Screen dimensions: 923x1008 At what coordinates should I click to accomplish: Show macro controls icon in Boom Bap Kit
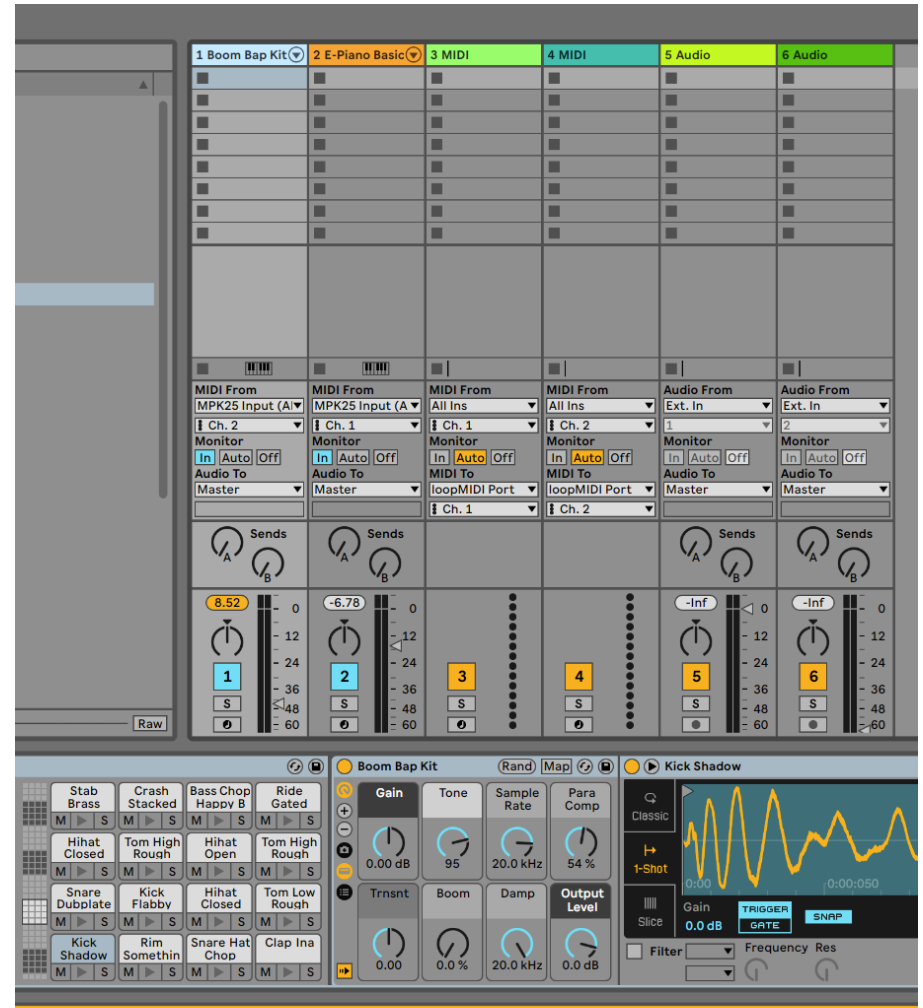[x=345, y=790]
